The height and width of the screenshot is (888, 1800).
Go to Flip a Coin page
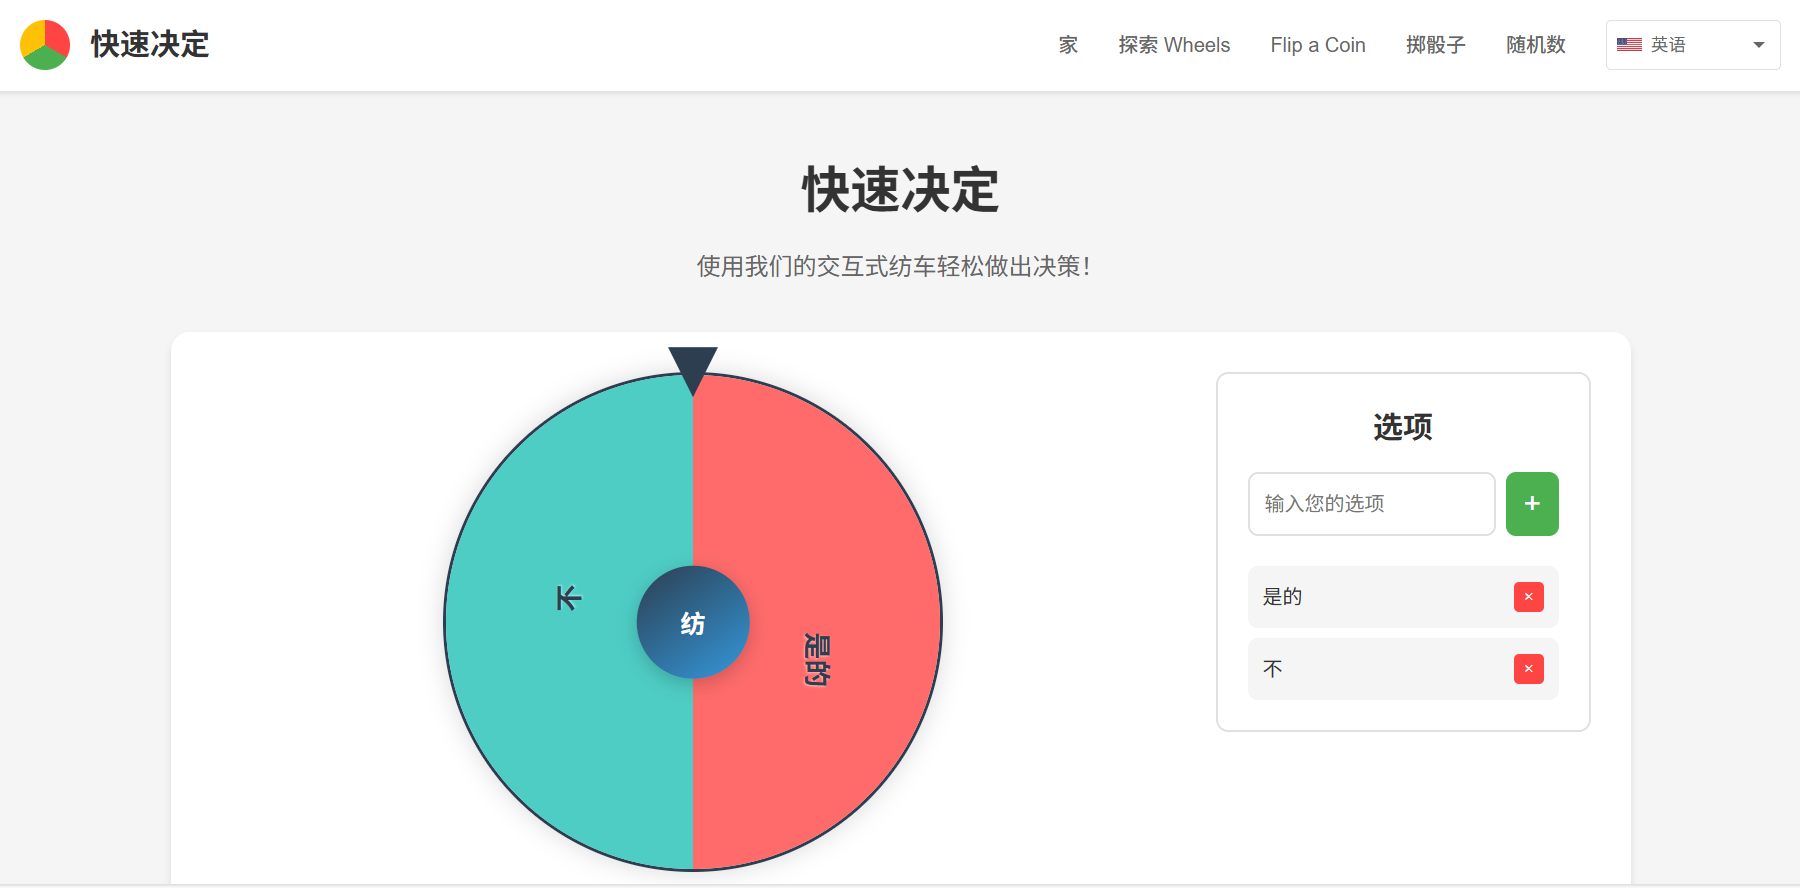[1318, 45]
